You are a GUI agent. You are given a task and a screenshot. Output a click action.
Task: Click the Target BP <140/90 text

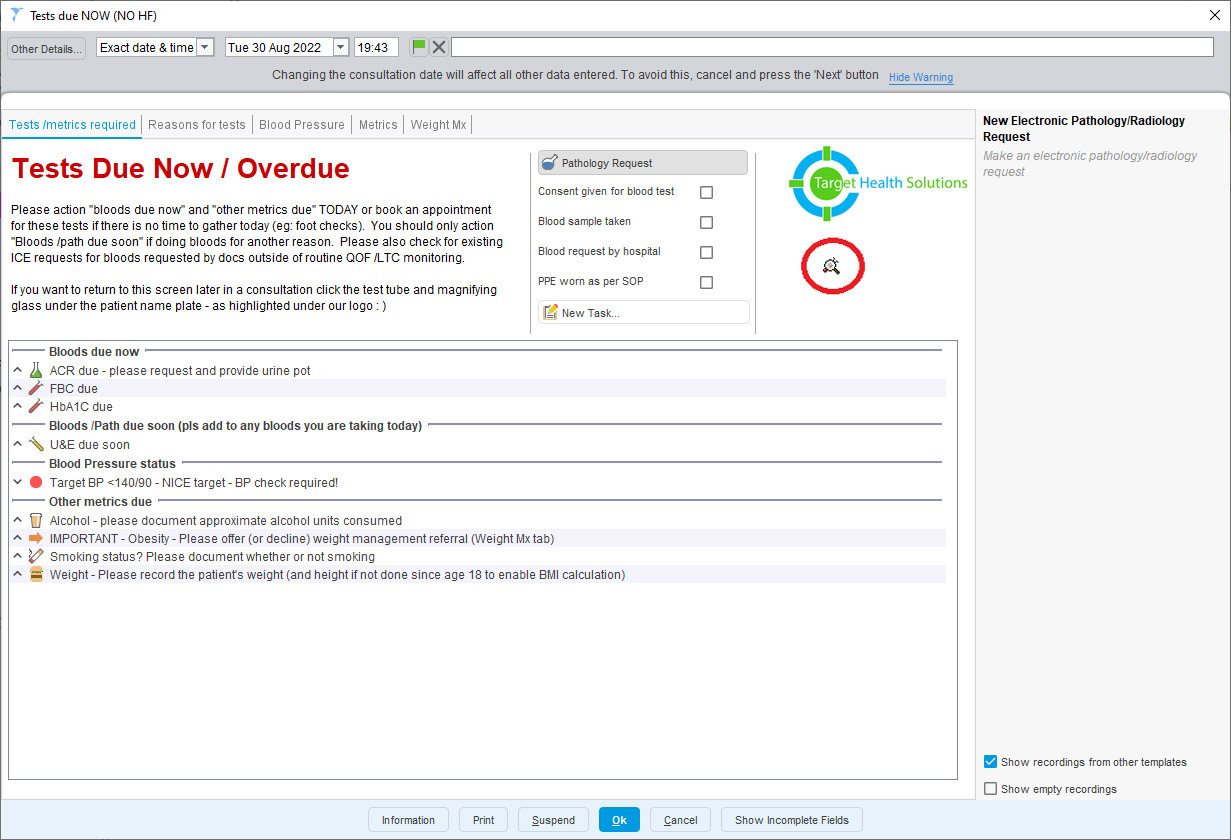pos(194,482)
